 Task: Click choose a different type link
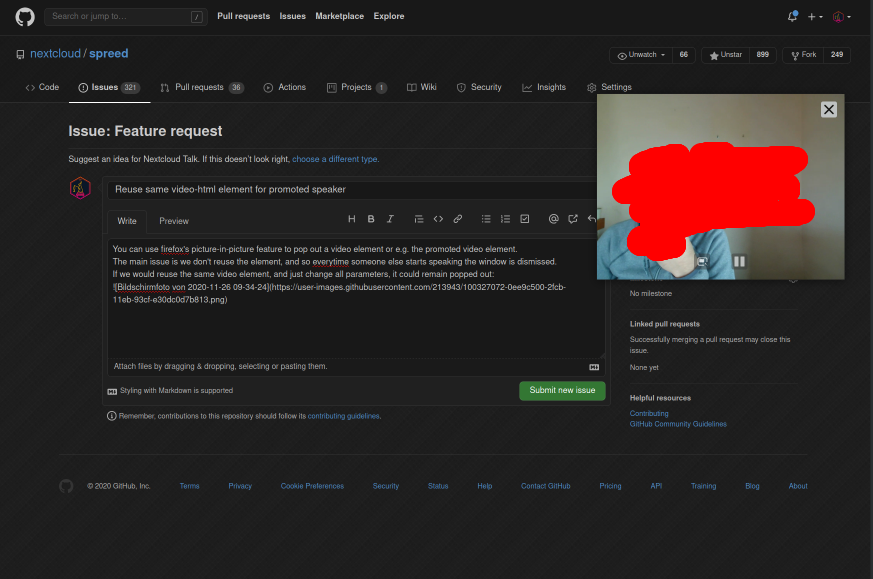pos(335,159)
